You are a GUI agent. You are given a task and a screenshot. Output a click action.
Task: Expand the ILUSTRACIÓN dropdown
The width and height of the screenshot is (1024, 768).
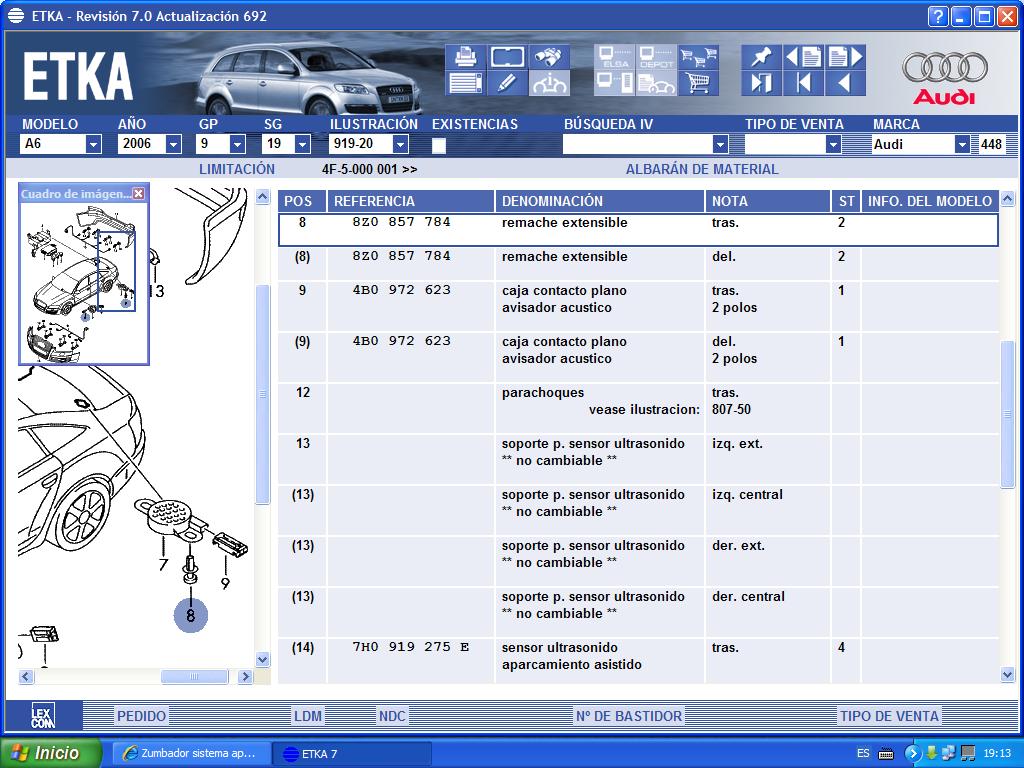point(400,144)
